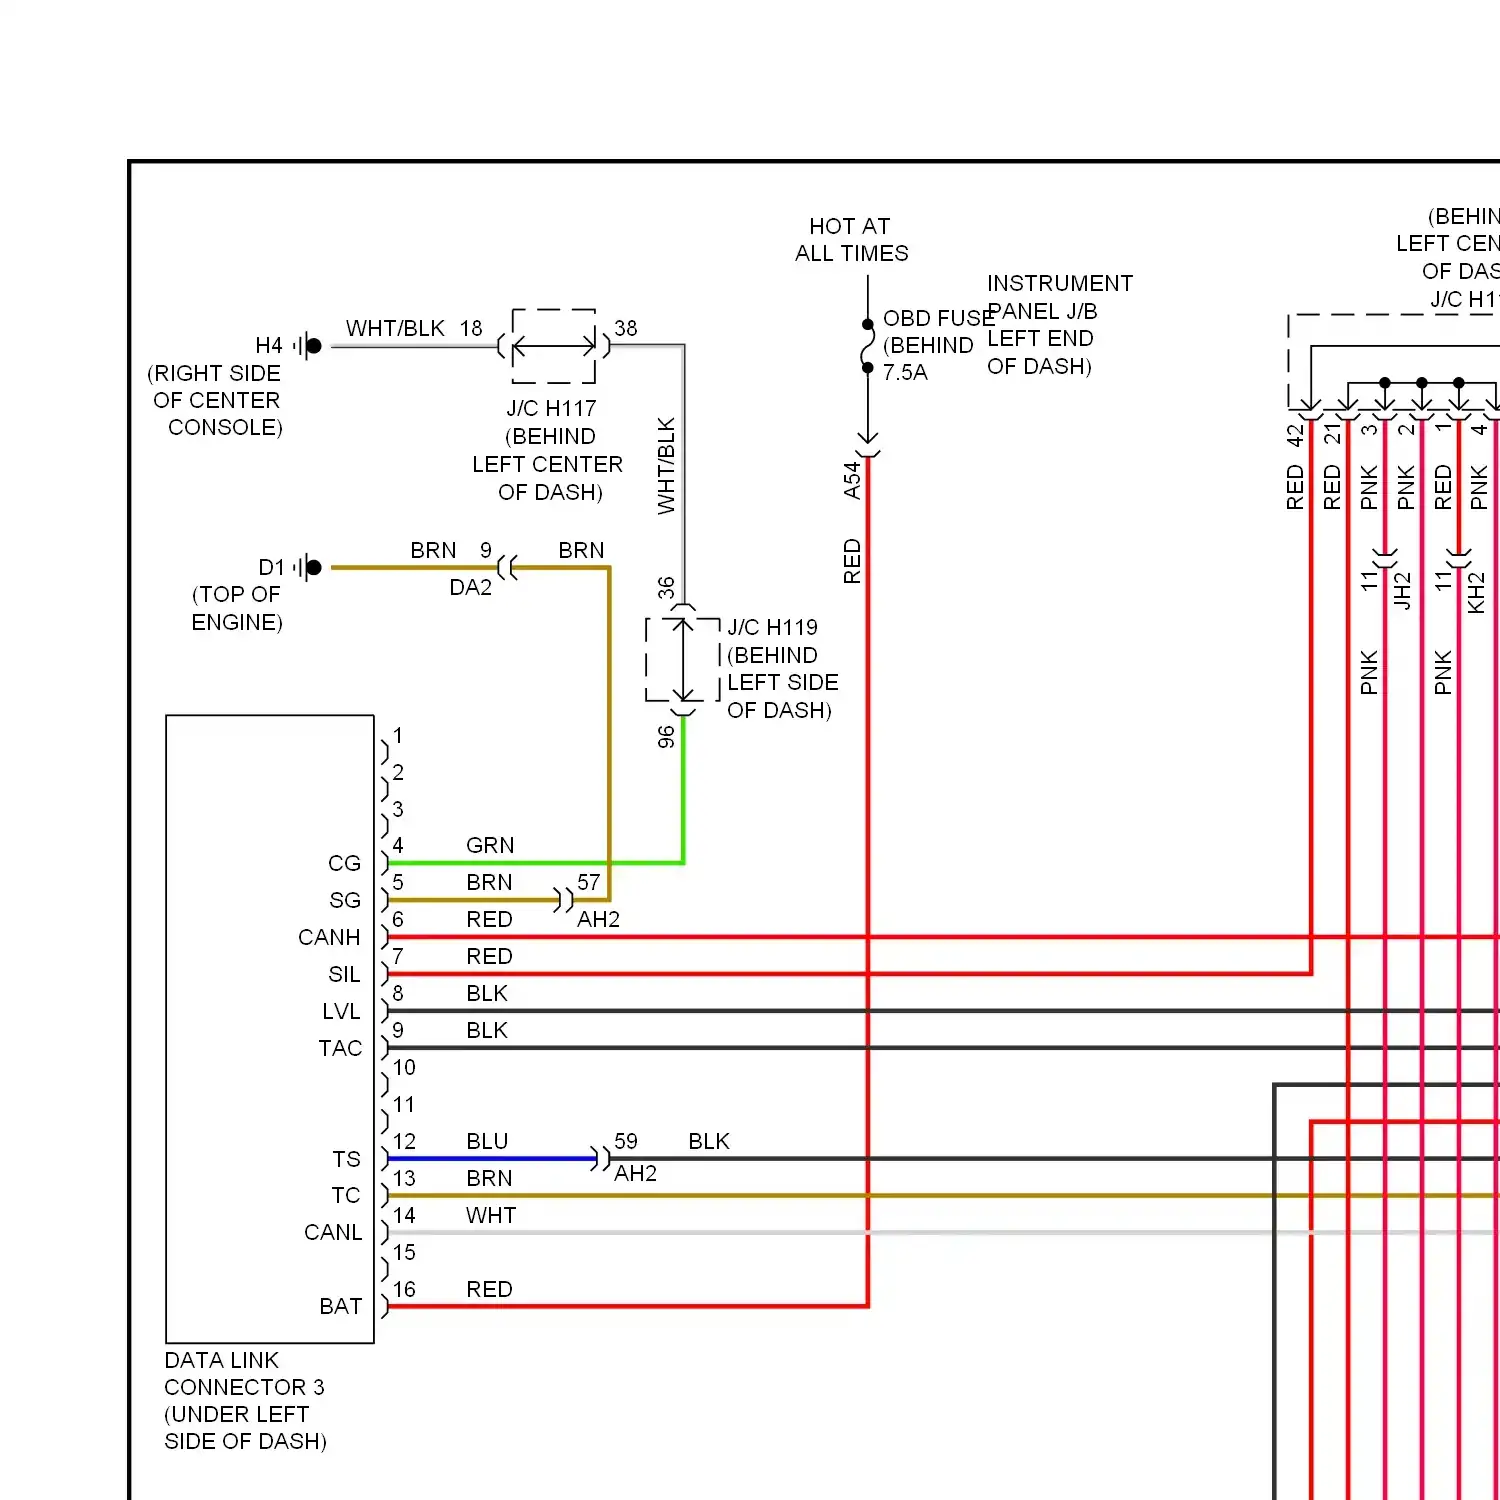Select the BAT terminal label
This screenshot has height=1500, width=1500.
[341, 1306]
